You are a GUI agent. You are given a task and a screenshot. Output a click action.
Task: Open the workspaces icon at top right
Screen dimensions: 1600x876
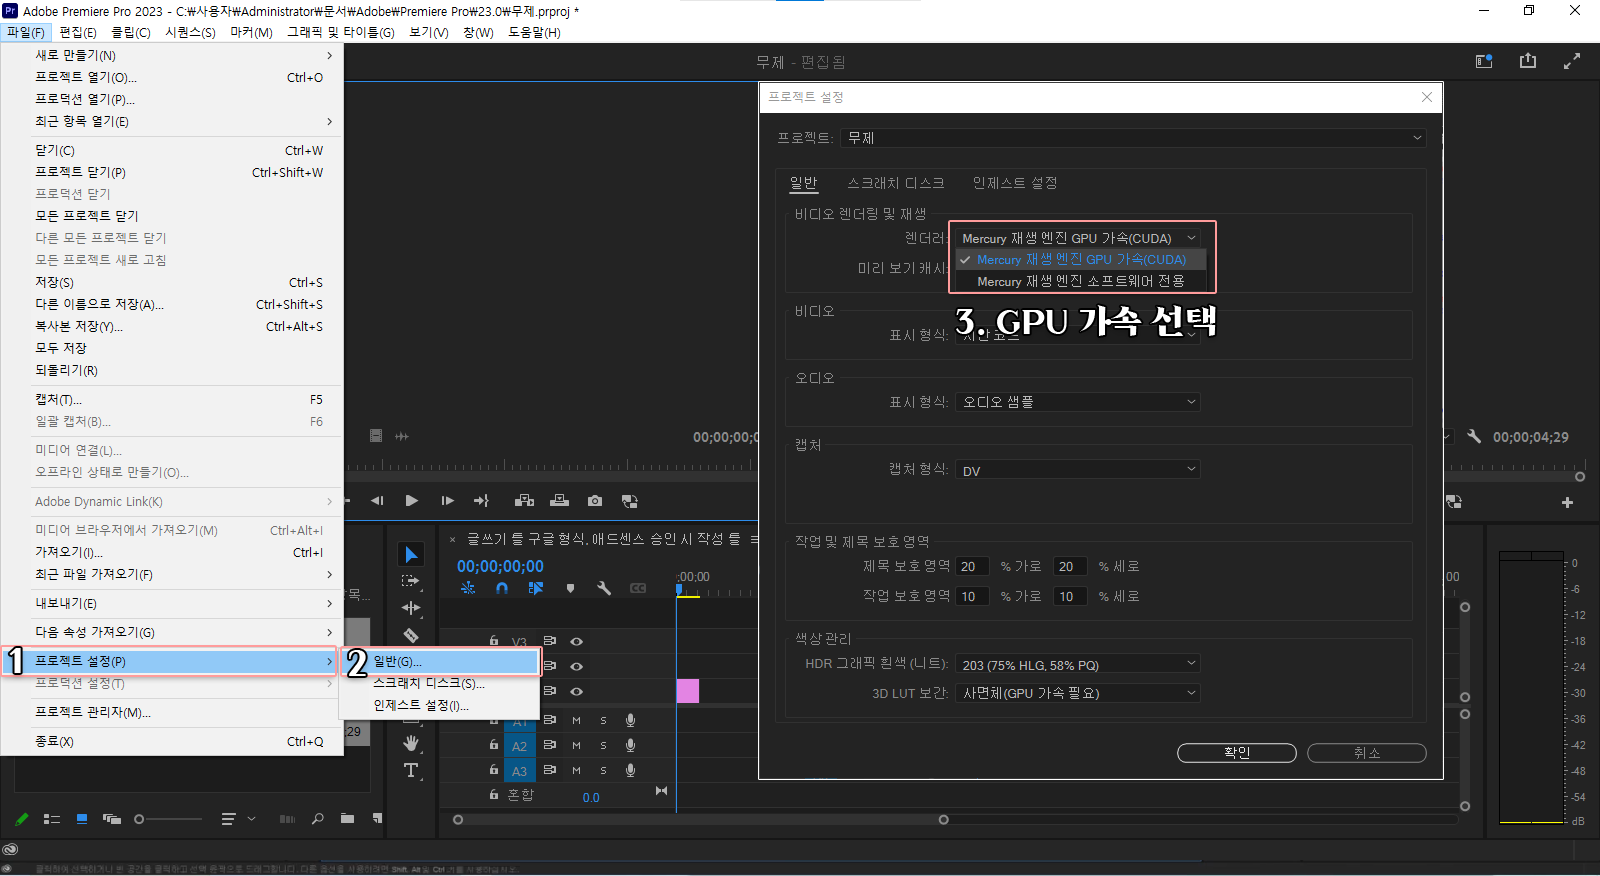click(x=1484, y=61)
